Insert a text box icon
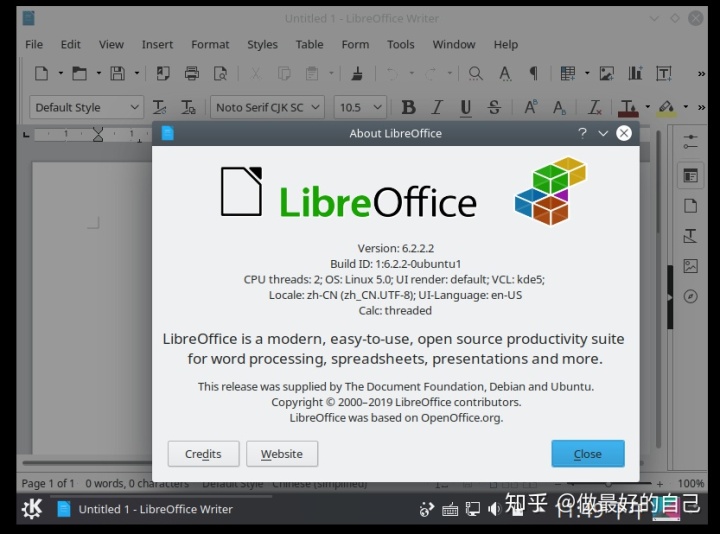 [664, 73]
